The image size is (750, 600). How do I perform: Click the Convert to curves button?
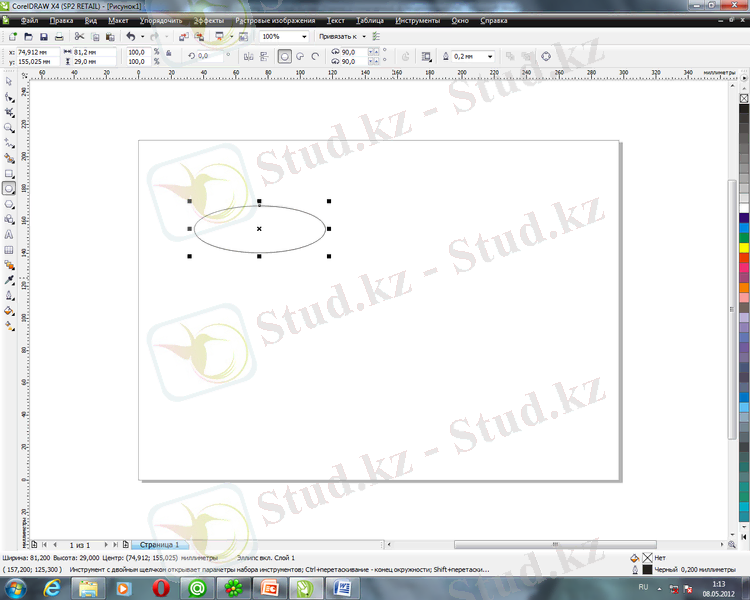546,56
